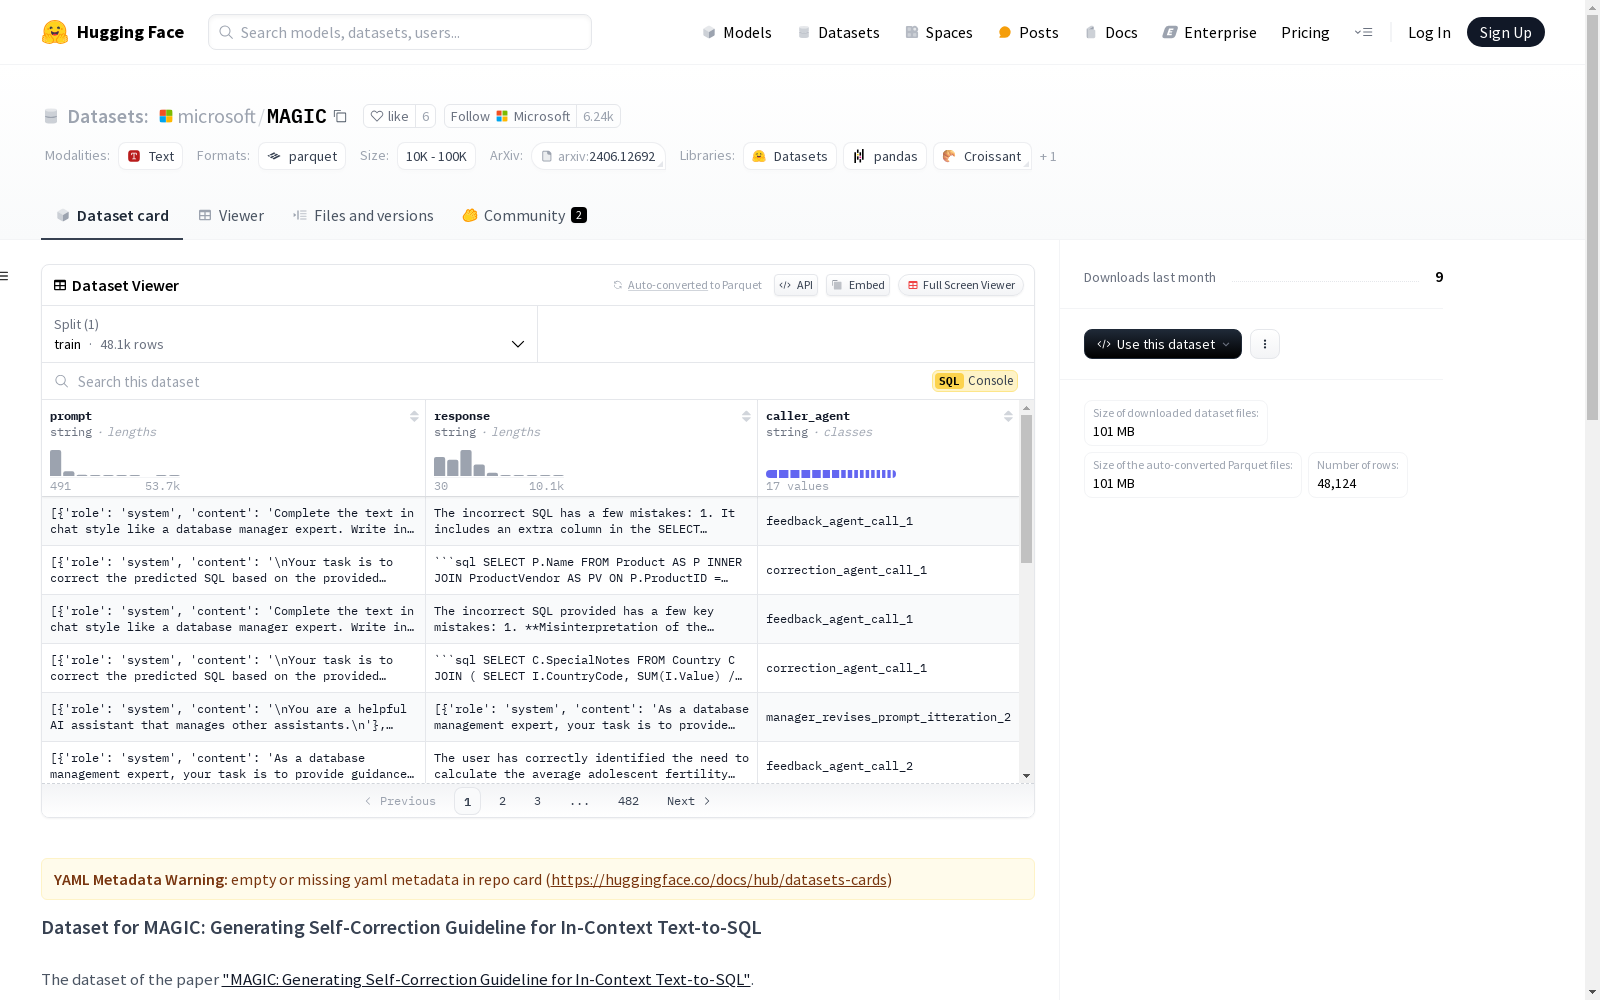Open the microsoft organization link

tap(216, 116)
